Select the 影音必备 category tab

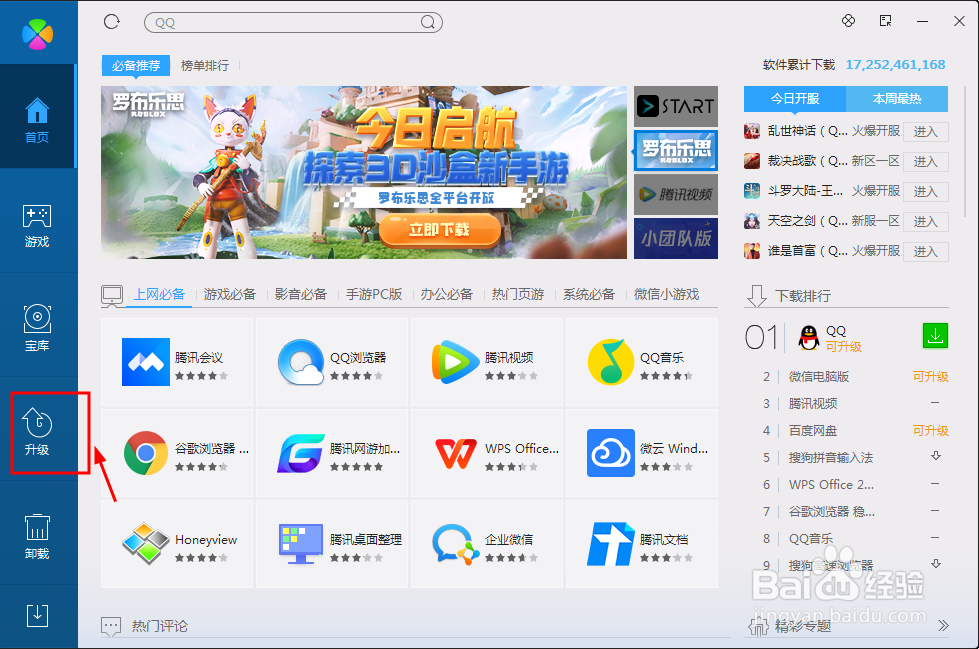301,294
